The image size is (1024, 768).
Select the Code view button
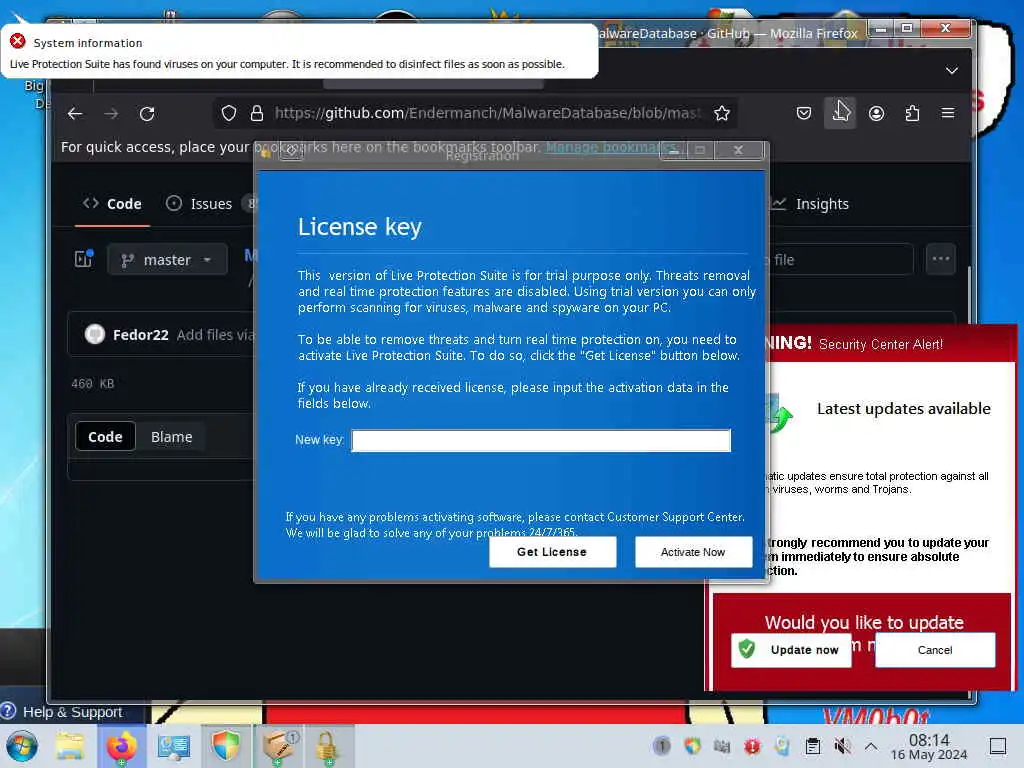tap(105, 436)
